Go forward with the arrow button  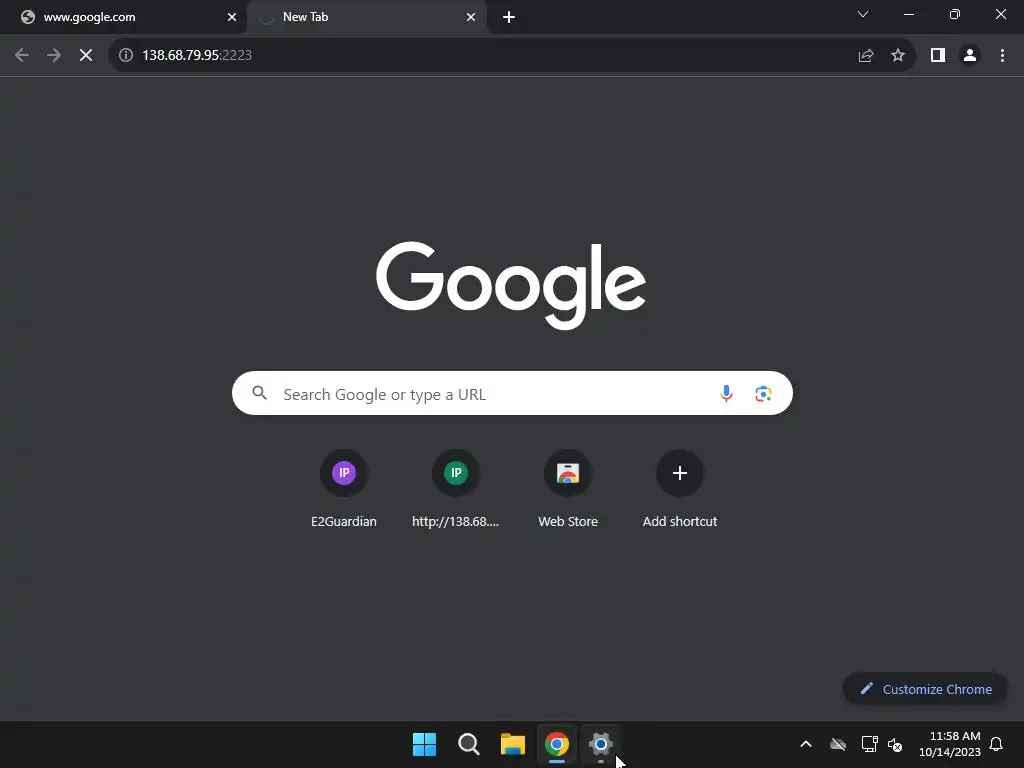point(54,56)
